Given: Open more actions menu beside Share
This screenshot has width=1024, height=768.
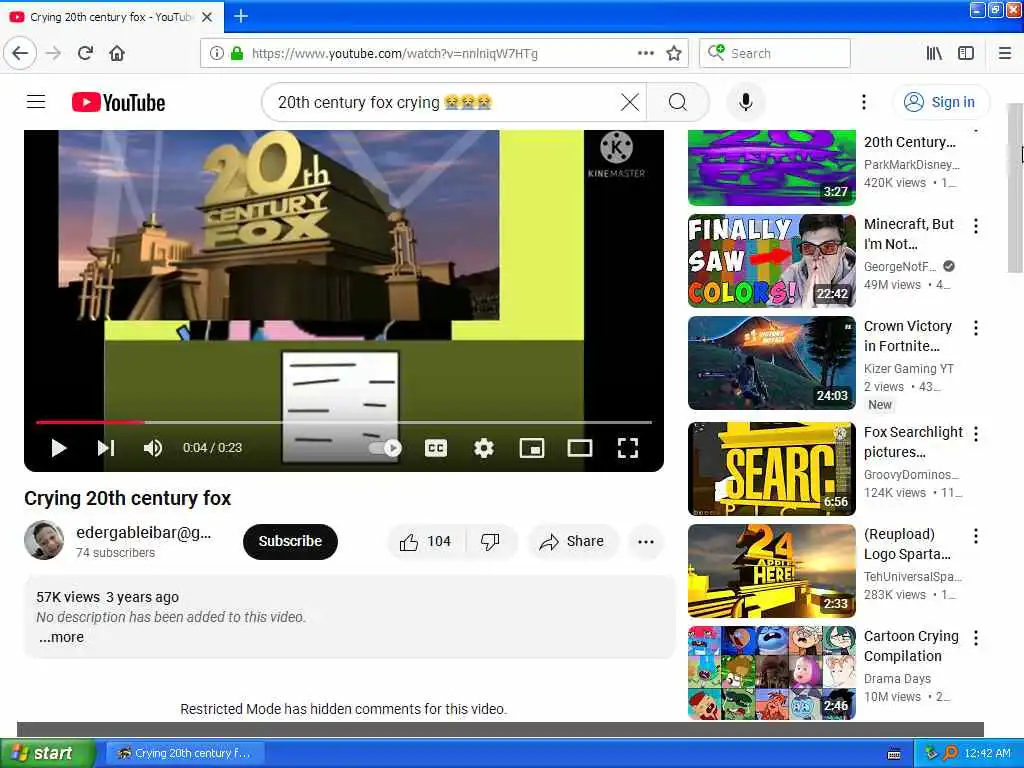Looking at the screenshot, I should click(x=646, y=541).
